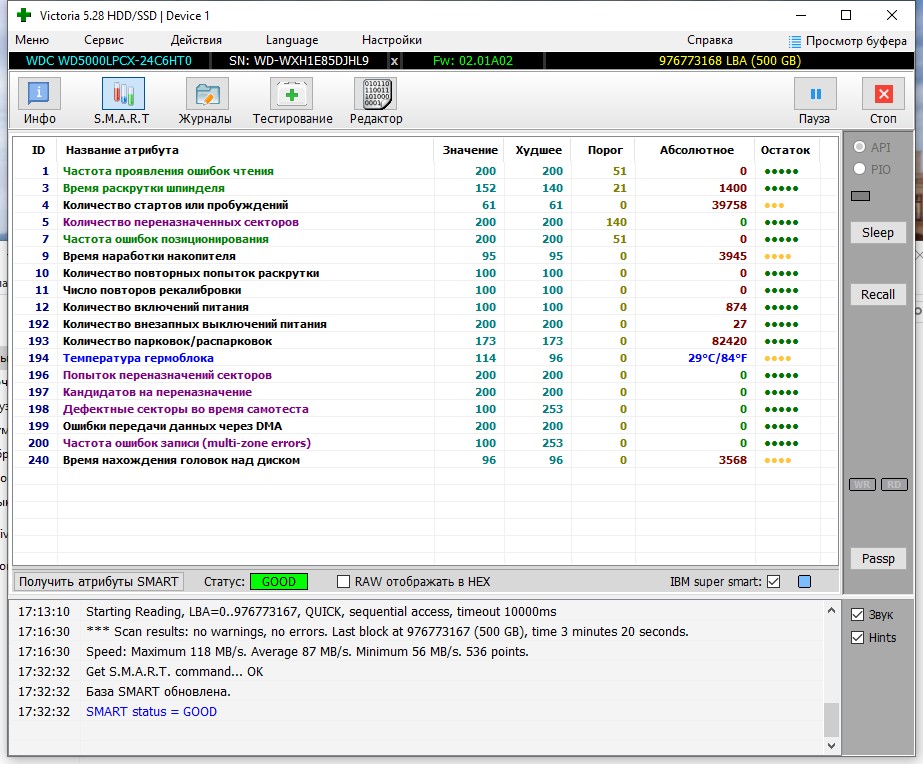This screenshot has width=923, height=764.
Task: Click the Порог column header
Action: click(x=605, y=150)
